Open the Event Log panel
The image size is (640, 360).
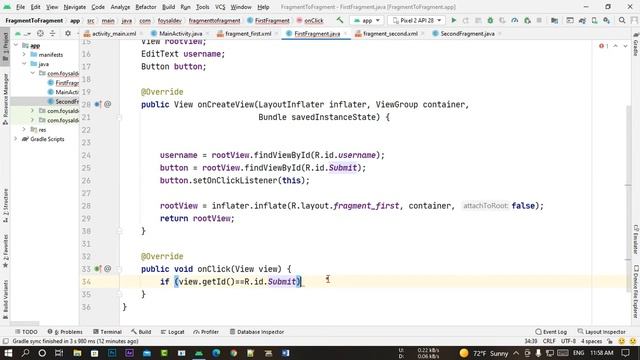click(551, 332)
